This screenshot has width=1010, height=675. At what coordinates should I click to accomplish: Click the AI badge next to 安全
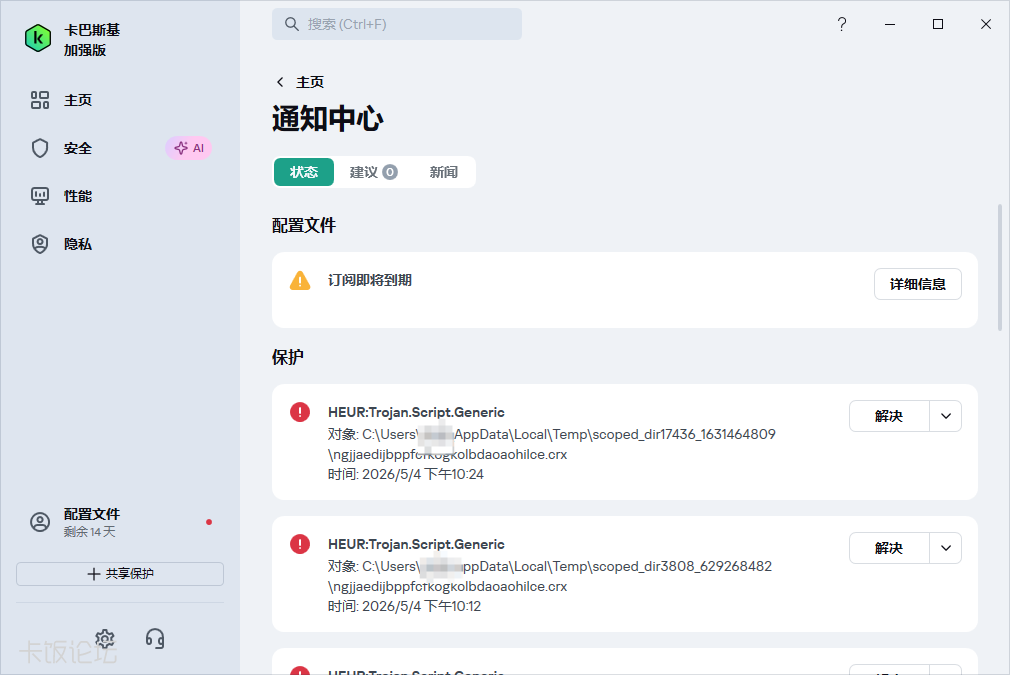click(189, 148)
